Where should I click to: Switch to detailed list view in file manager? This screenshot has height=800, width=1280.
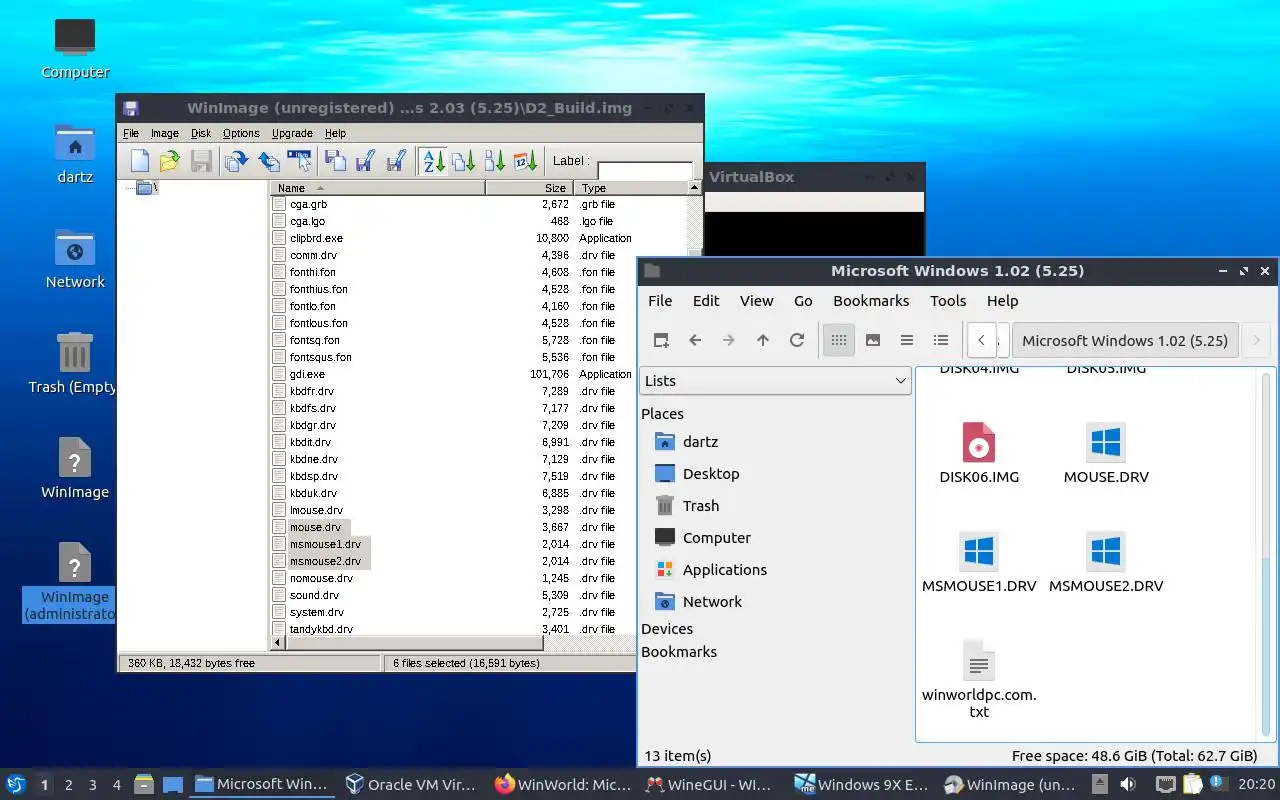click(941, 340)
